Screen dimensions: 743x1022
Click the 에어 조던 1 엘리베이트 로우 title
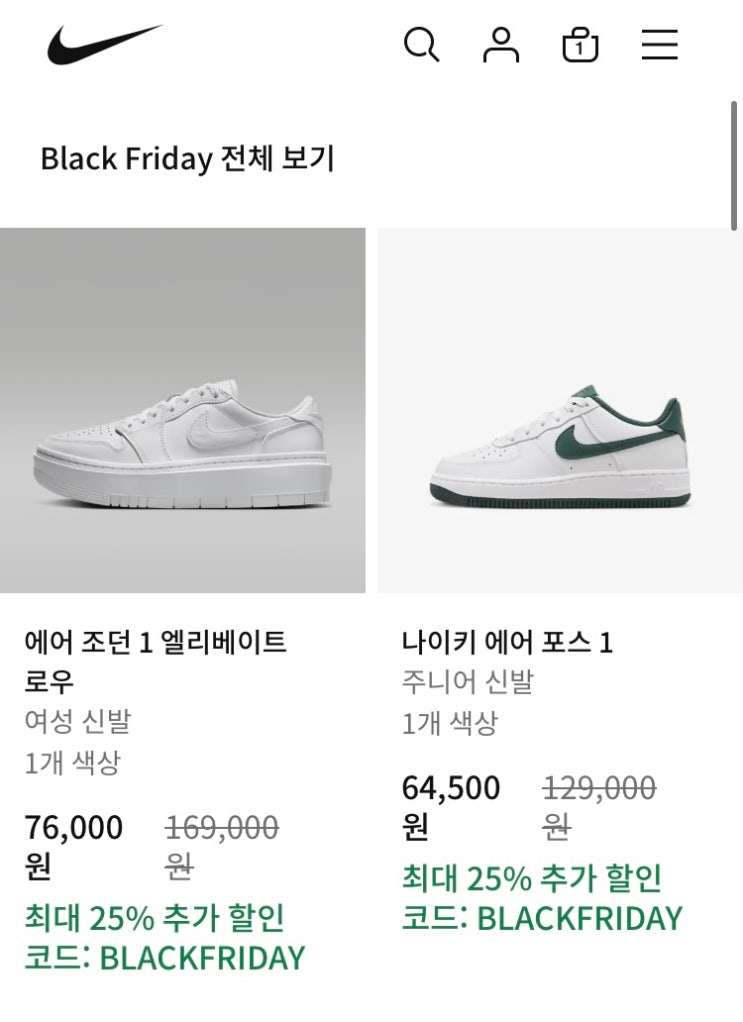(155, 661)
